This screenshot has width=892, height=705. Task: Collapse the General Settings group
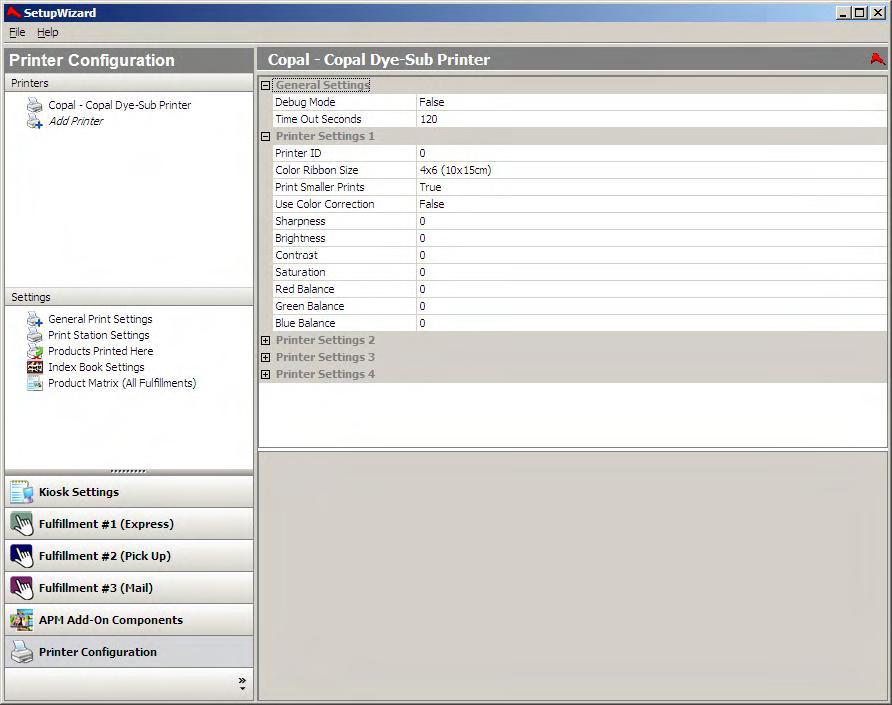coord(265,85)
